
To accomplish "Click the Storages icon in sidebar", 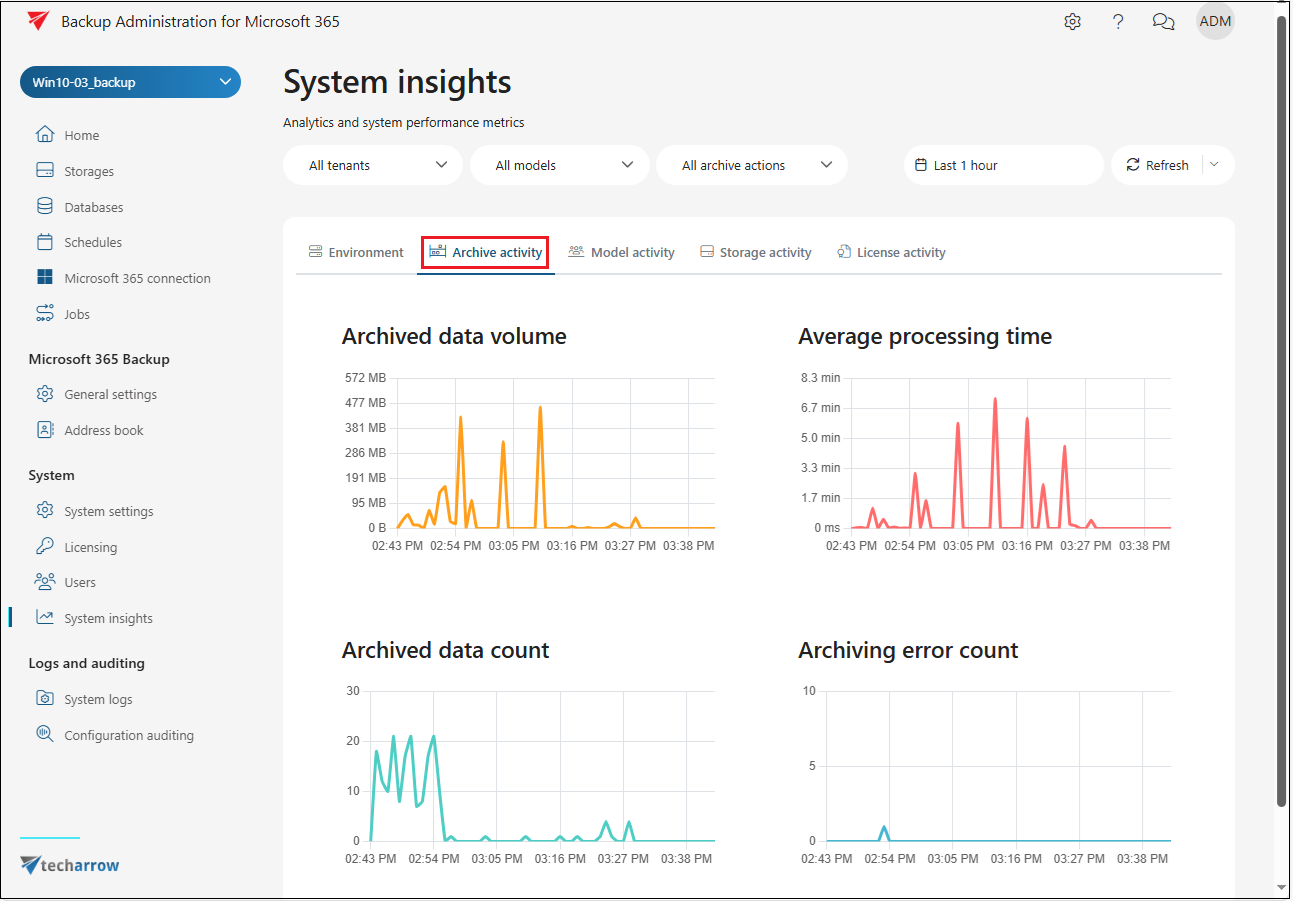I will pos(45,171).
